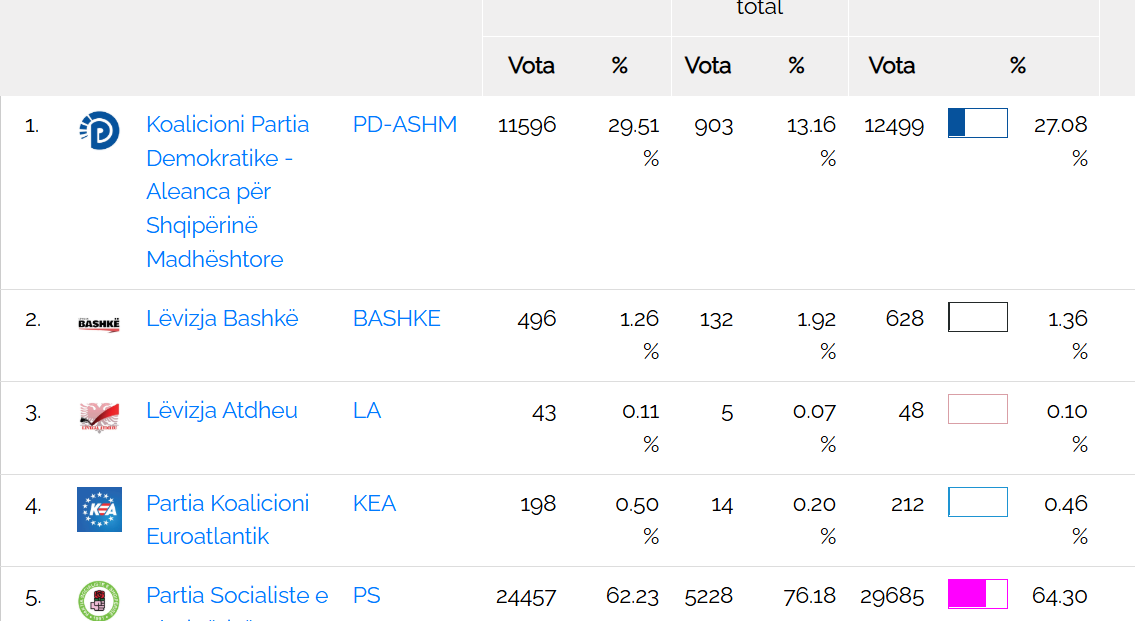
Task: Click the Democratic Party logo icon
Action: (99, 131)
